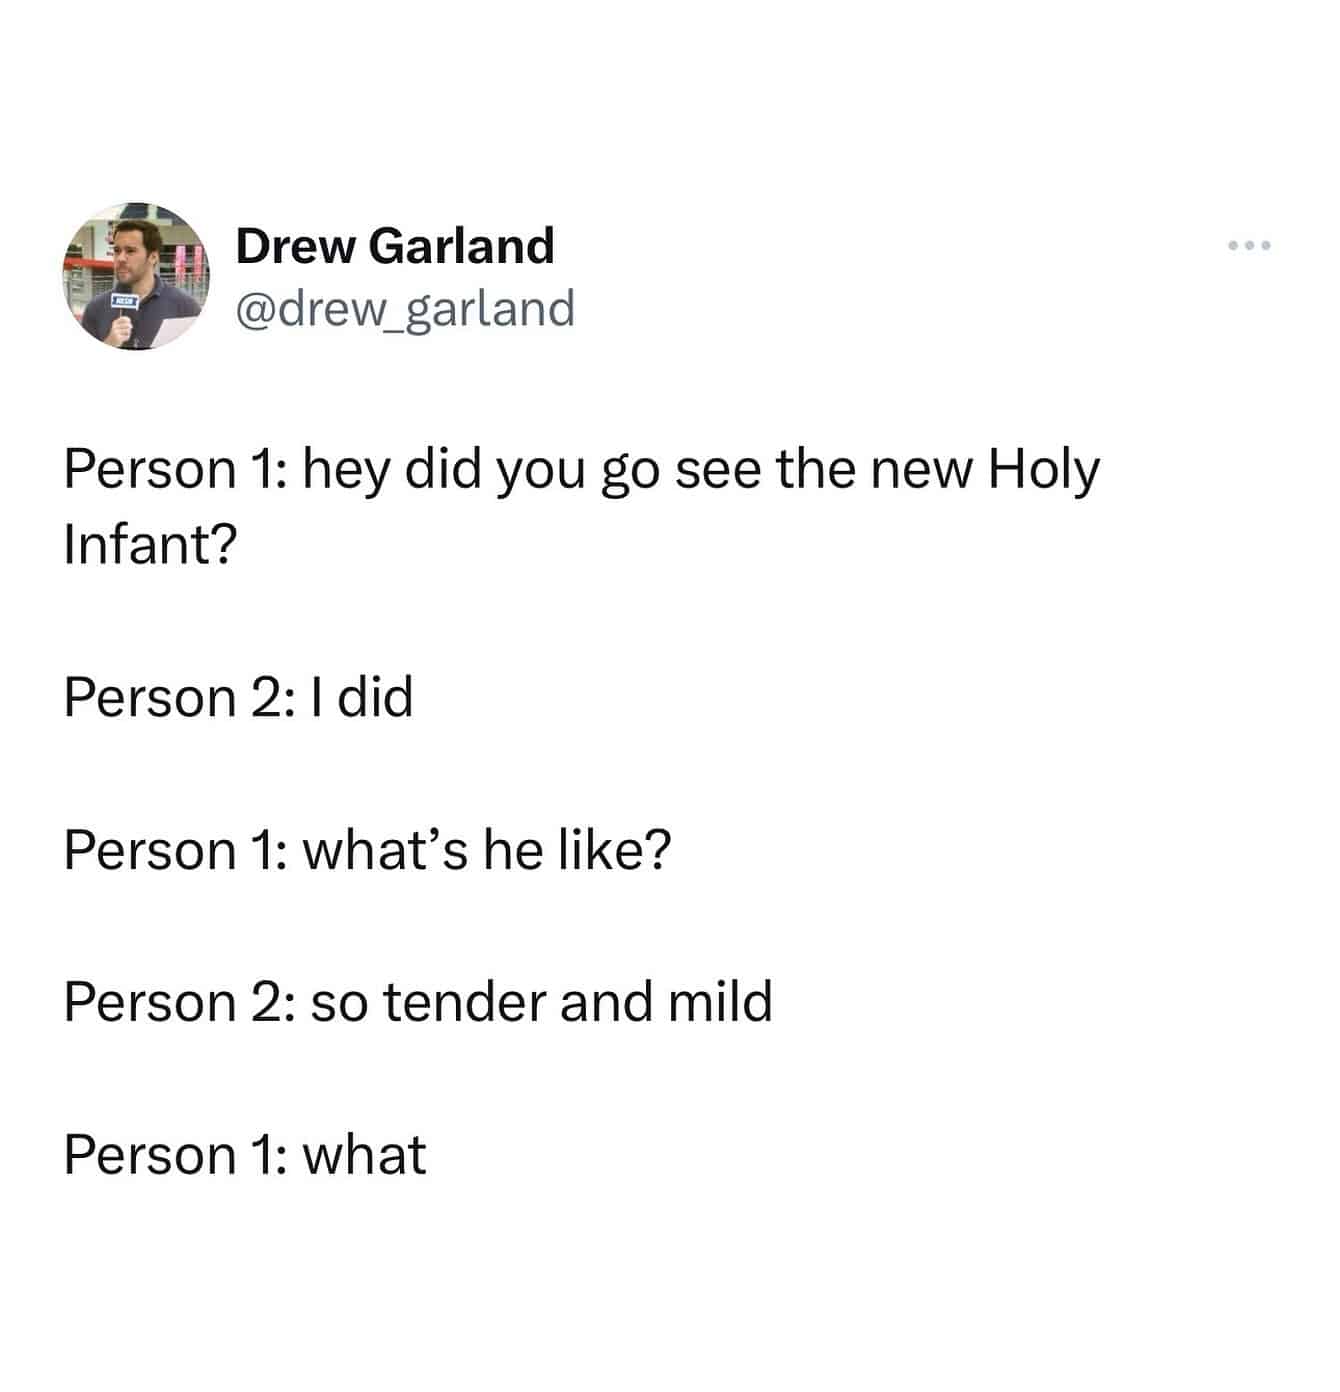Click the "@" symbol of the handle
Image resolution: width=1340 pixels, height=1392 pixels.
point(256,309)
